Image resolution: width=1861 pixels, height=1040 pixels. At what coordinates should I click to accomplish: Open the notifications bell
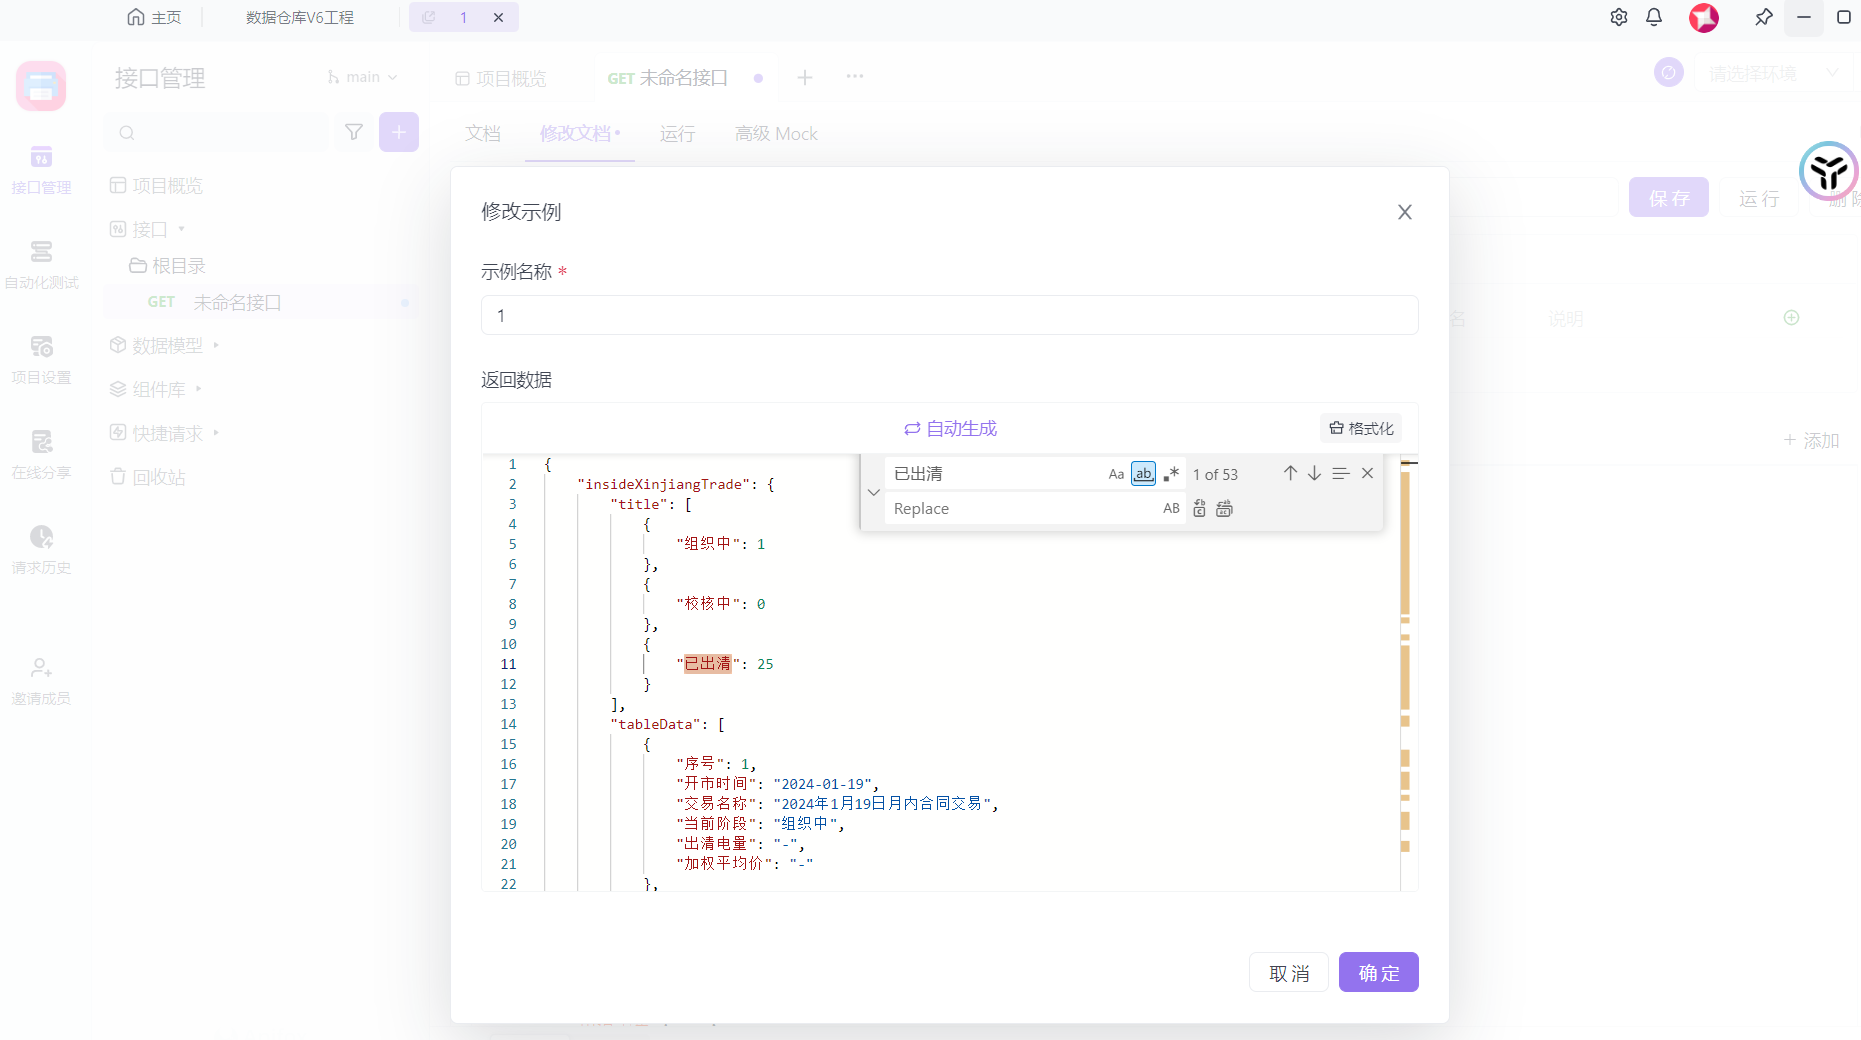click(x=1654, y=17)
